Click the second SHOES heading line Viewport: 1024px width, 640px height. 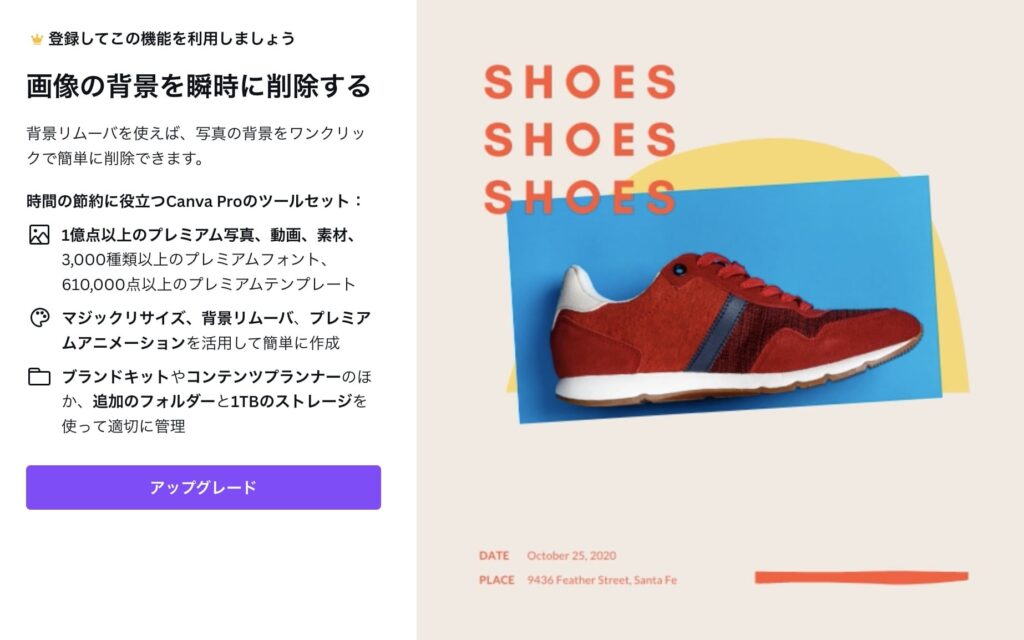click(580, 140)
